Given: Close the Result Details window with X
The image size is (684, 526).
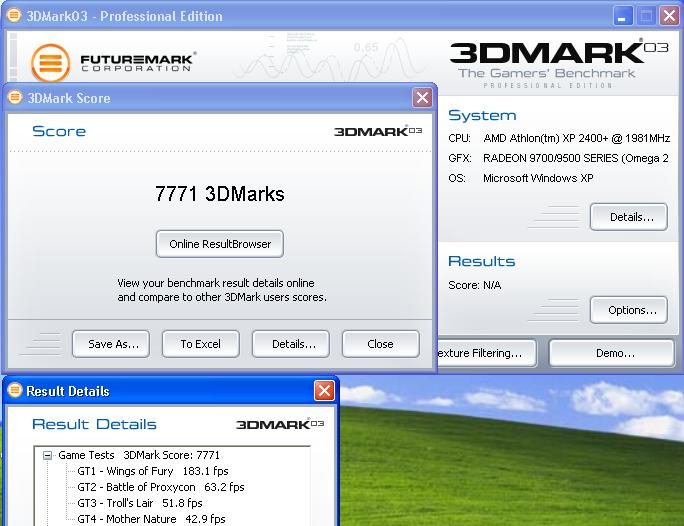Looking at the screenshot, I should point(324,390).
